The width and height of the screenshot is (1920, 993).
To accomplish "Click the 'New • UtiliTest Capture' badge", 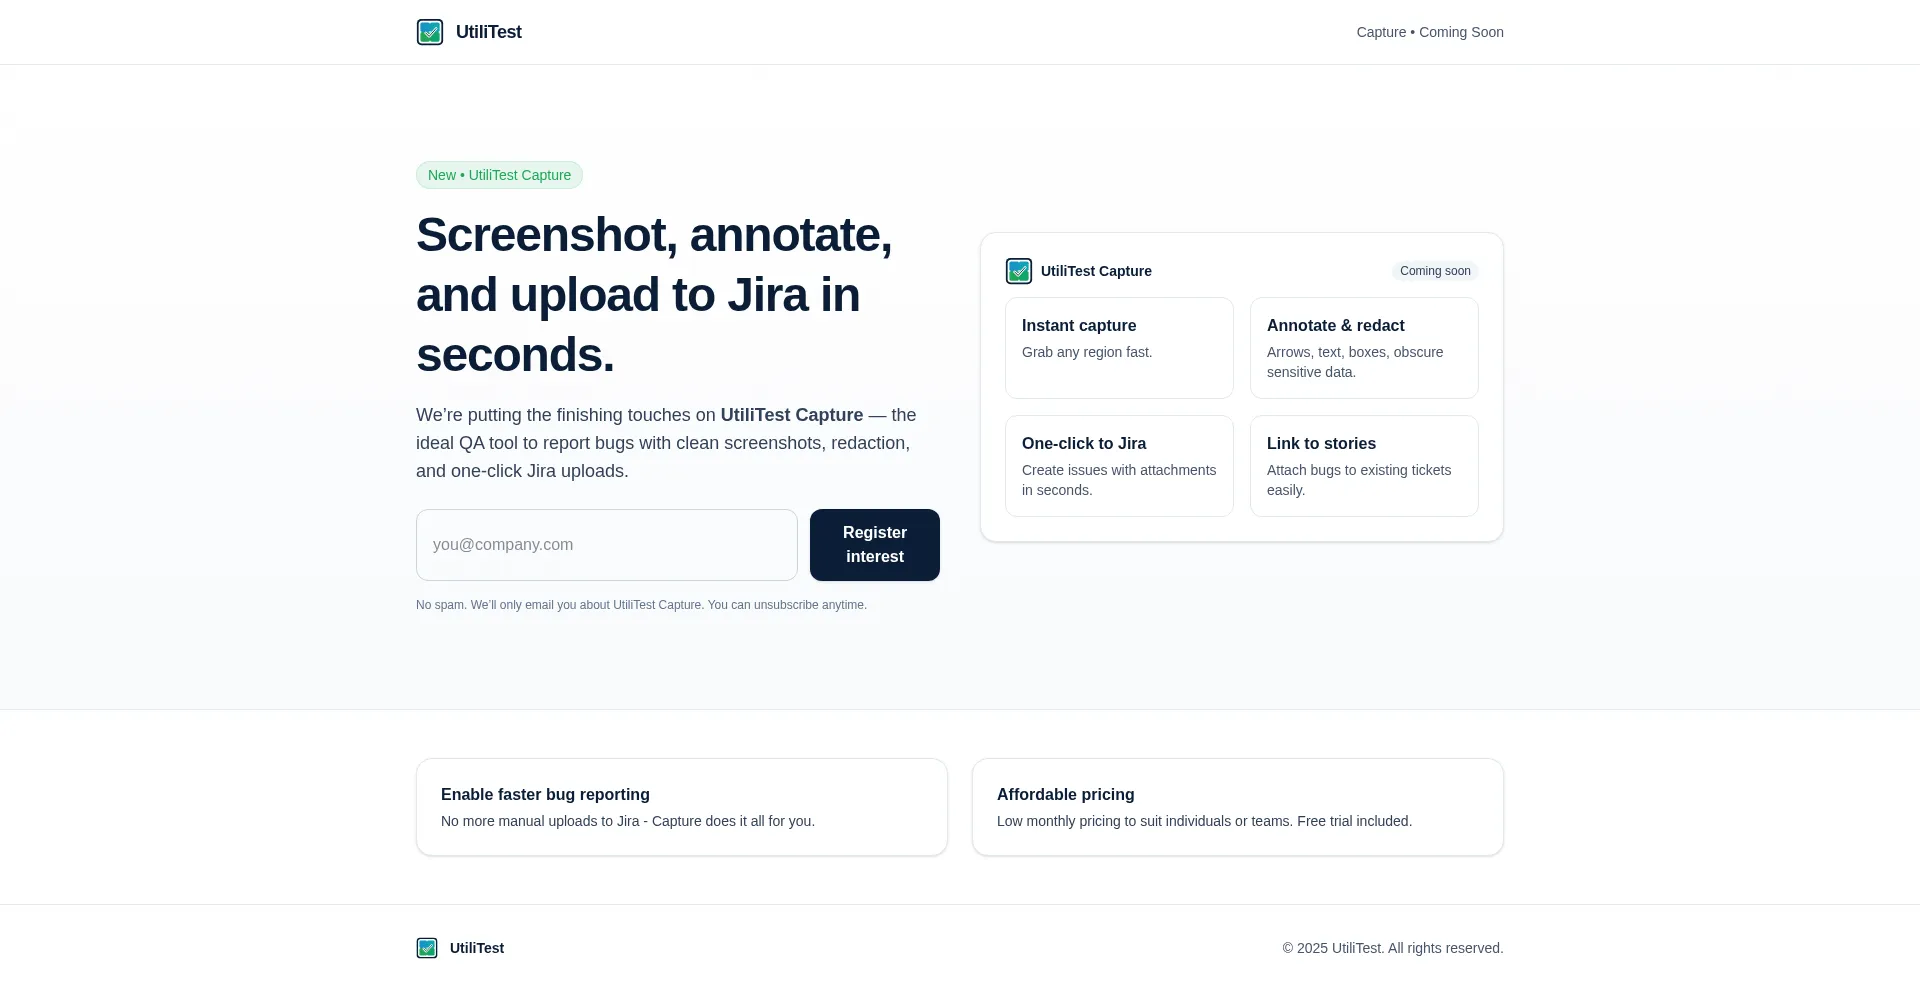I will tap(499, 175).
